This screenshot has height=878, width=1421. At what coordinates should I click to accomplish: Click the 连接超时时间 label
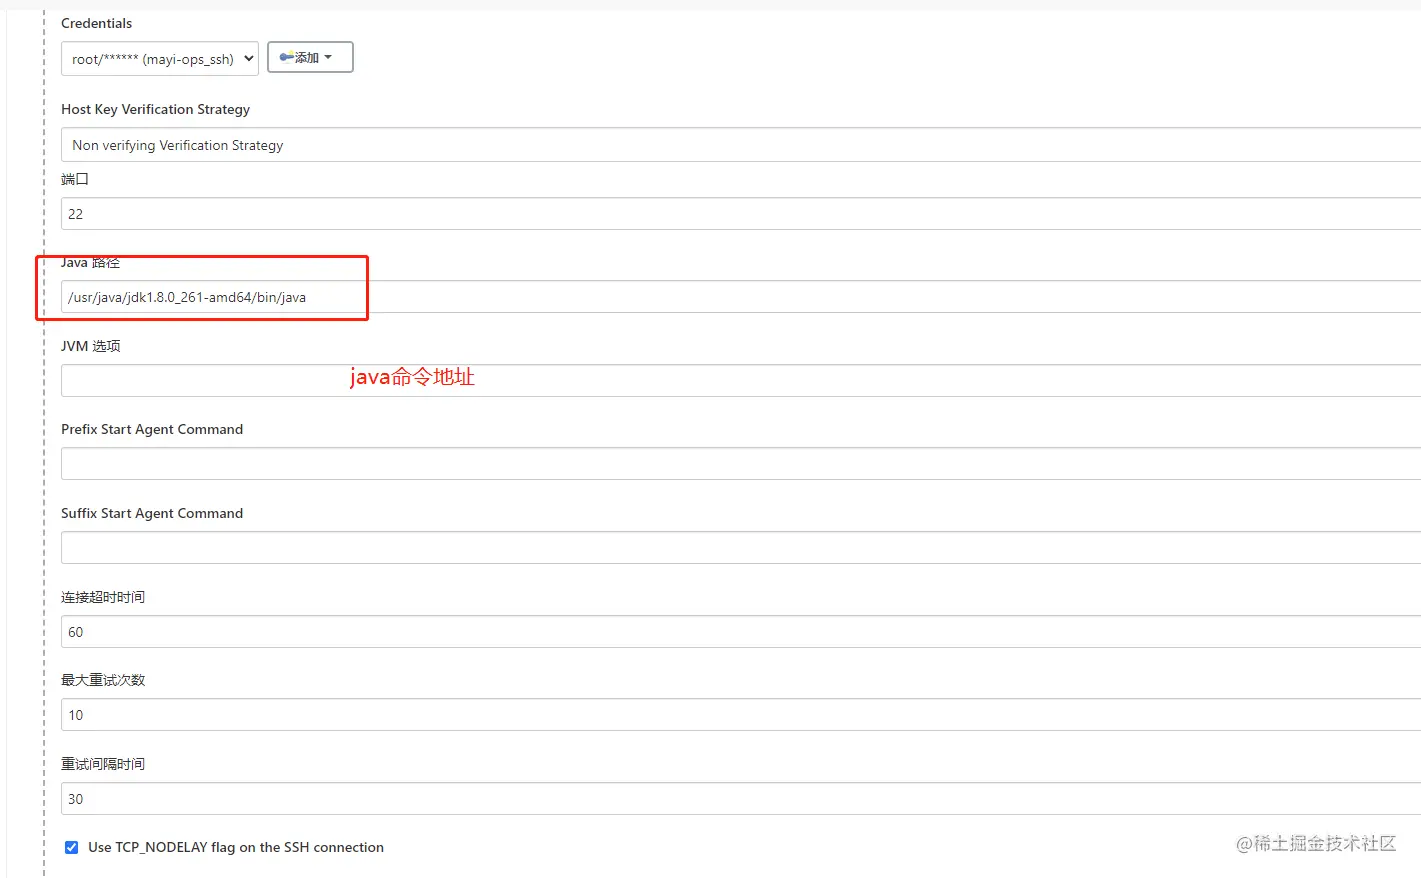click(x=103, y=597)
